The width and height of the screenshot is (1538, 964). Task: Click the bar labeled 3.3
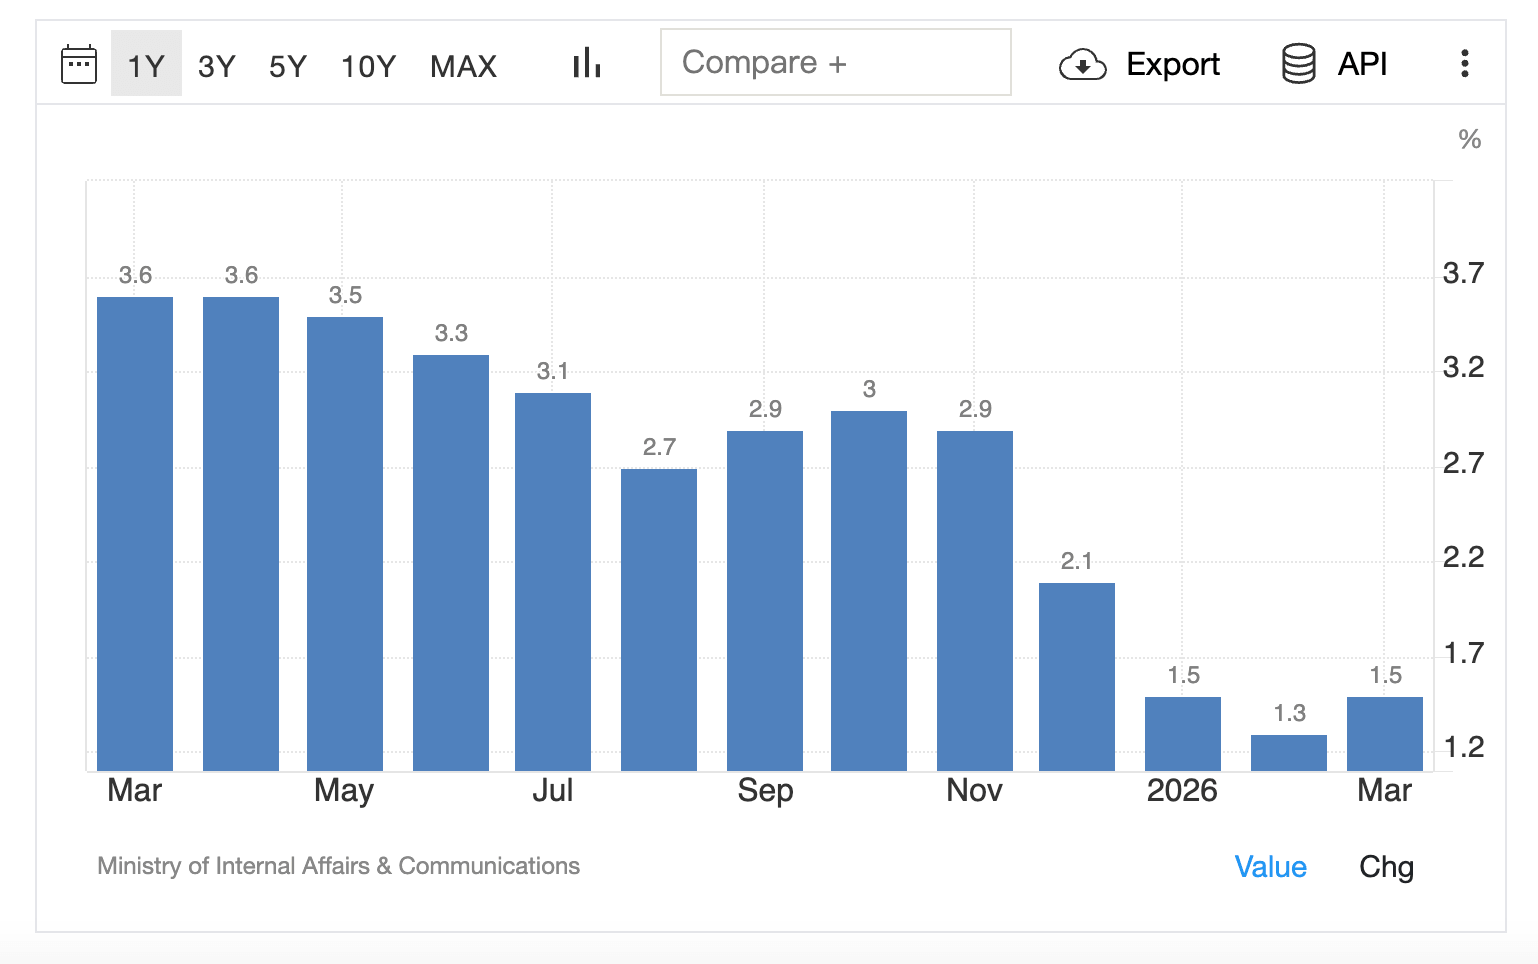click(451, 563)
